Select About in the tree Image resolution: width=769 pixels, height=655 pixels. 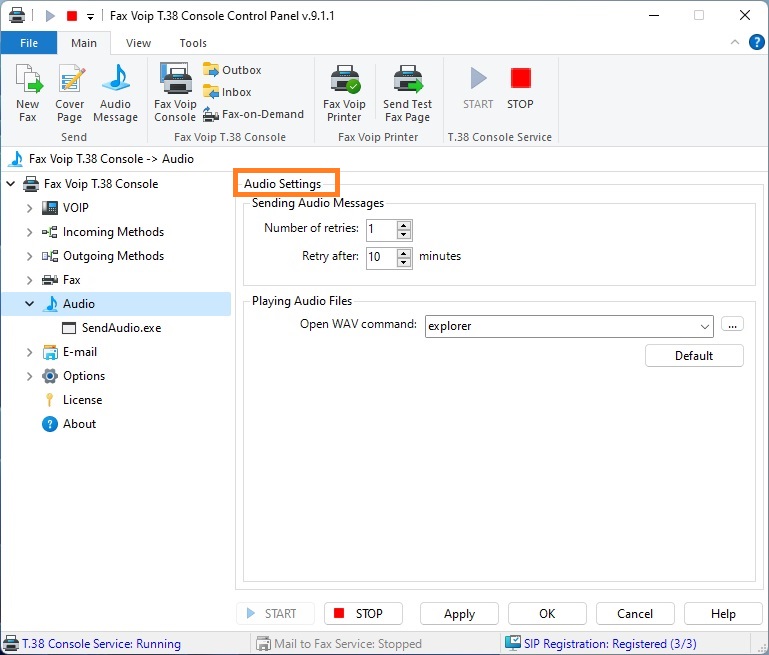tap(79, 424)
